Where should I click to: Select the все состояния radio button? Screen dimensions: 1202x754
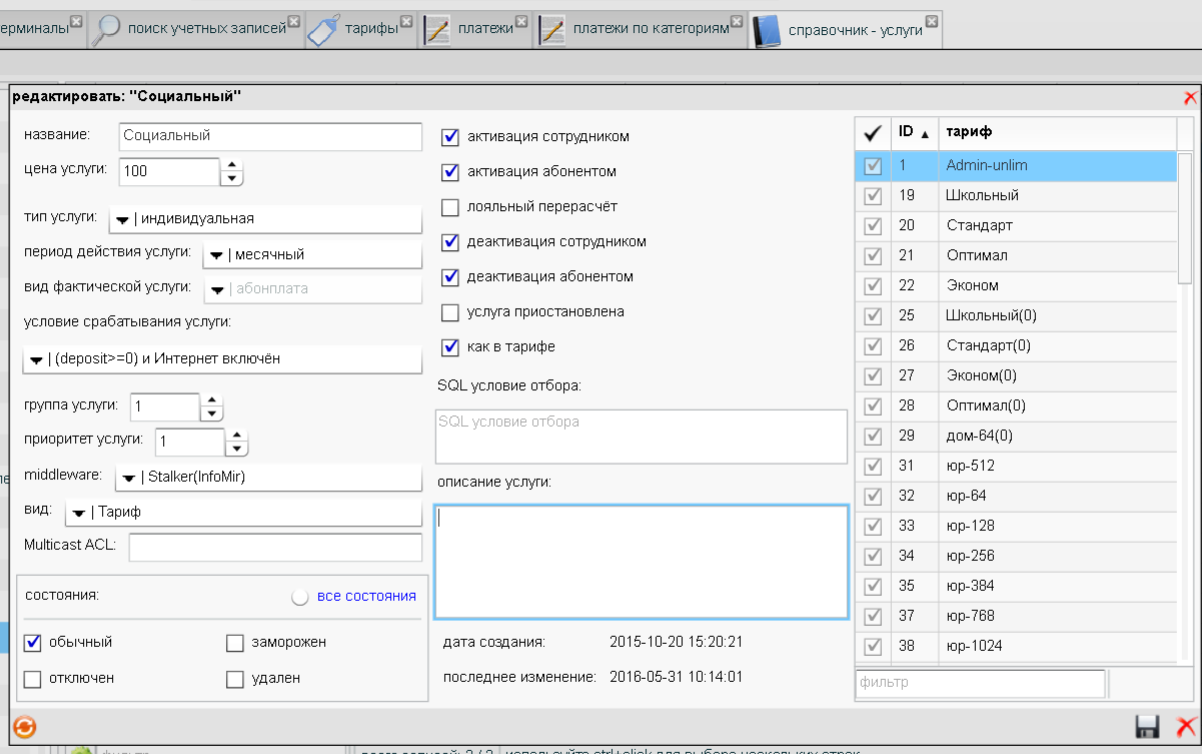tap(300, 597)
